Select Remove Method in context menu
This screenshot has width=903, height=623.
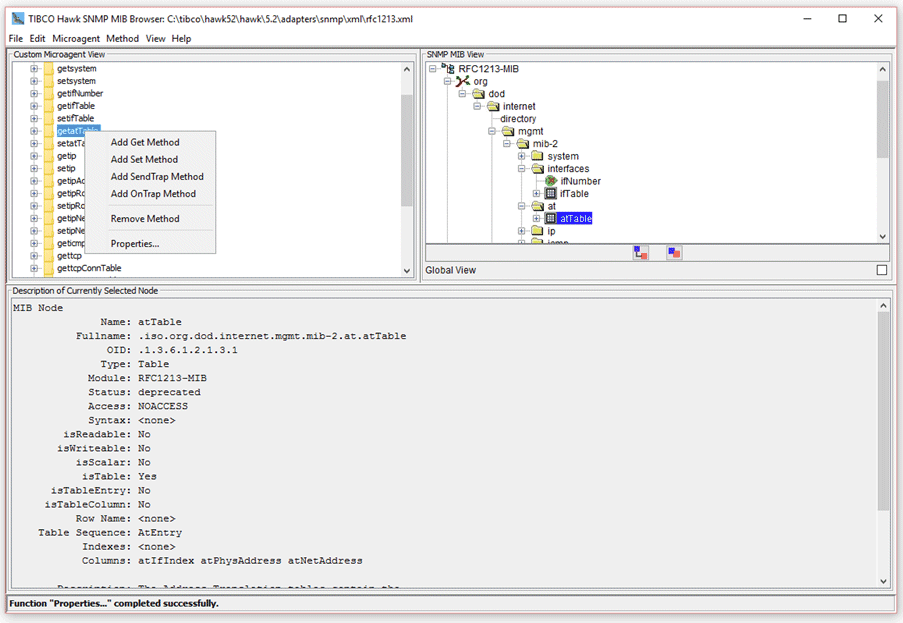coord(145,219)
